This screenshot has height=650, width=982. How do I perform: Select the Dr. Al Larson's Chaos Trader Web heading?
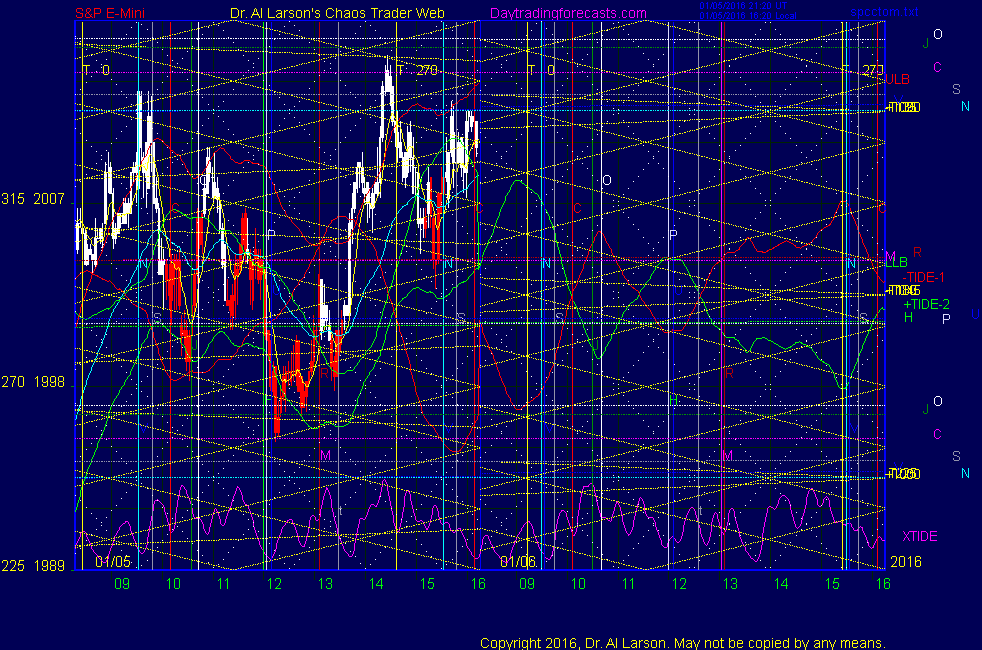(337, 13)
